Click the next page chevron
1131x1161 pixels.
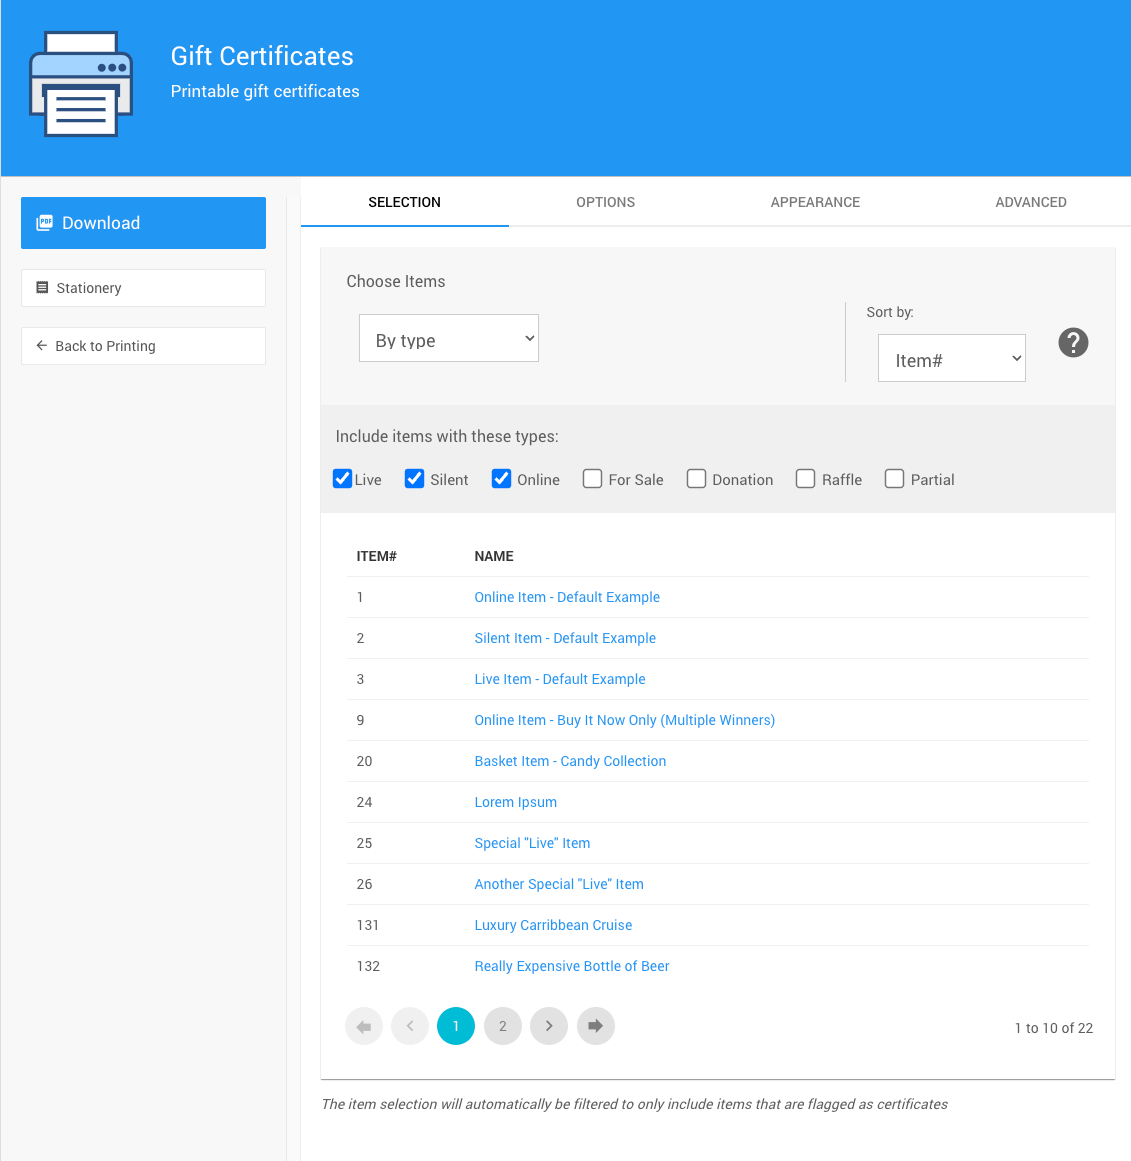(549, 1026)
